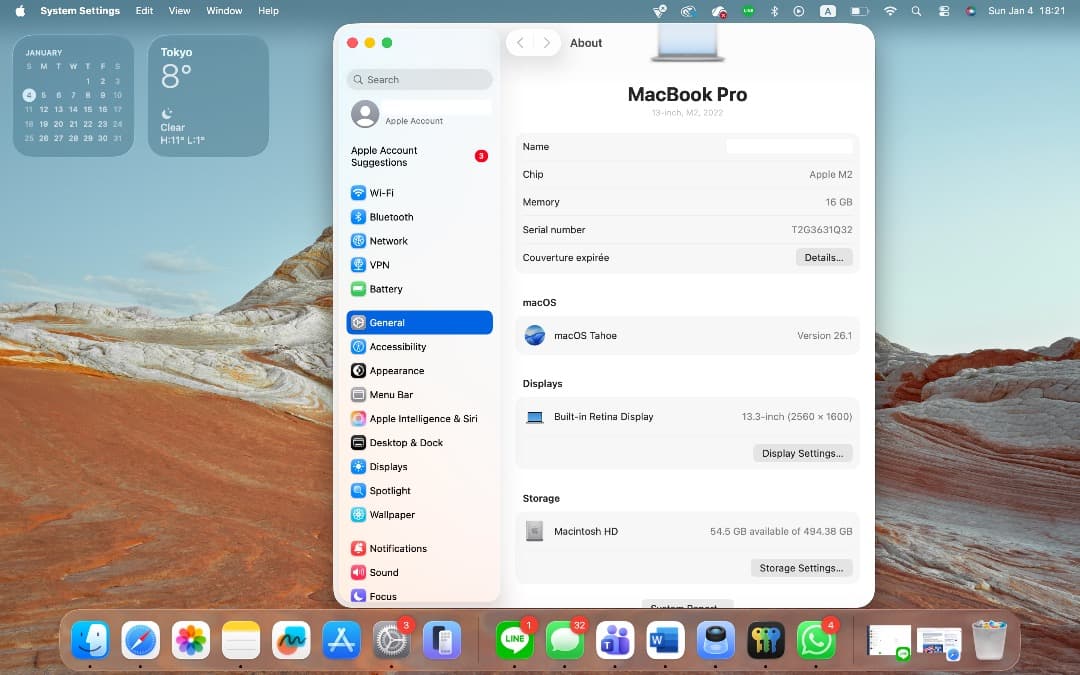This screenshot has height=675, width=1080.
Task: Open Notifications settings
Action: [x=397, y=549]
